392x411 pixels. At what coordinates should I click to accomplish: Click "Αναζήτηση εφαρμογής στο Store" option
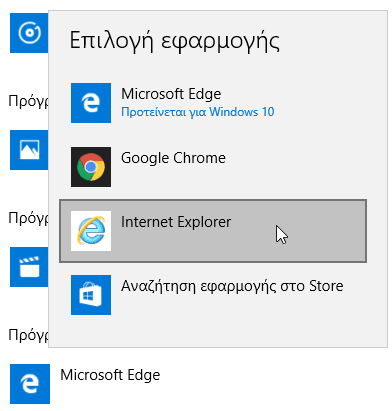coord(232,286)
